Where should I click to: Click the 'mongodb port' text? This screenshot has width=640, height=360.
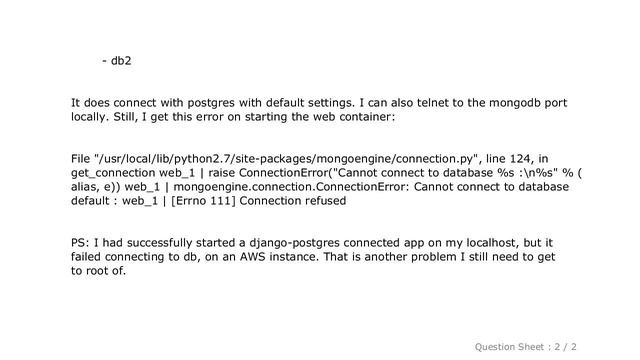[x=528, y=103]
